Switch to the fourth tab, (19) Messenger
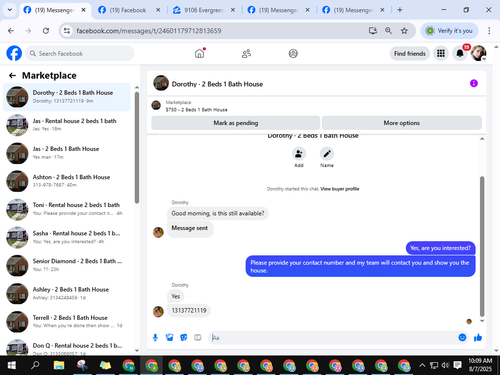 pos(278,10)
